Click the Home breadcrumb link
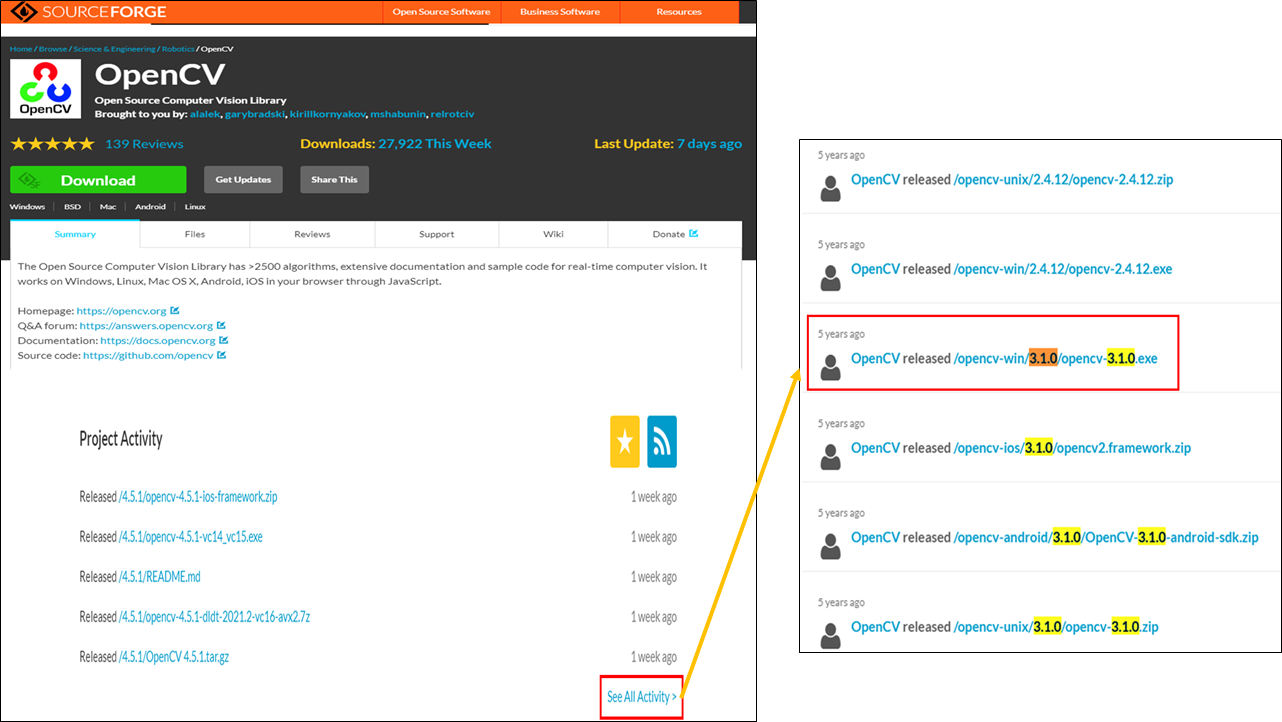Viewport: 1282px width, 722px height. 21,49
